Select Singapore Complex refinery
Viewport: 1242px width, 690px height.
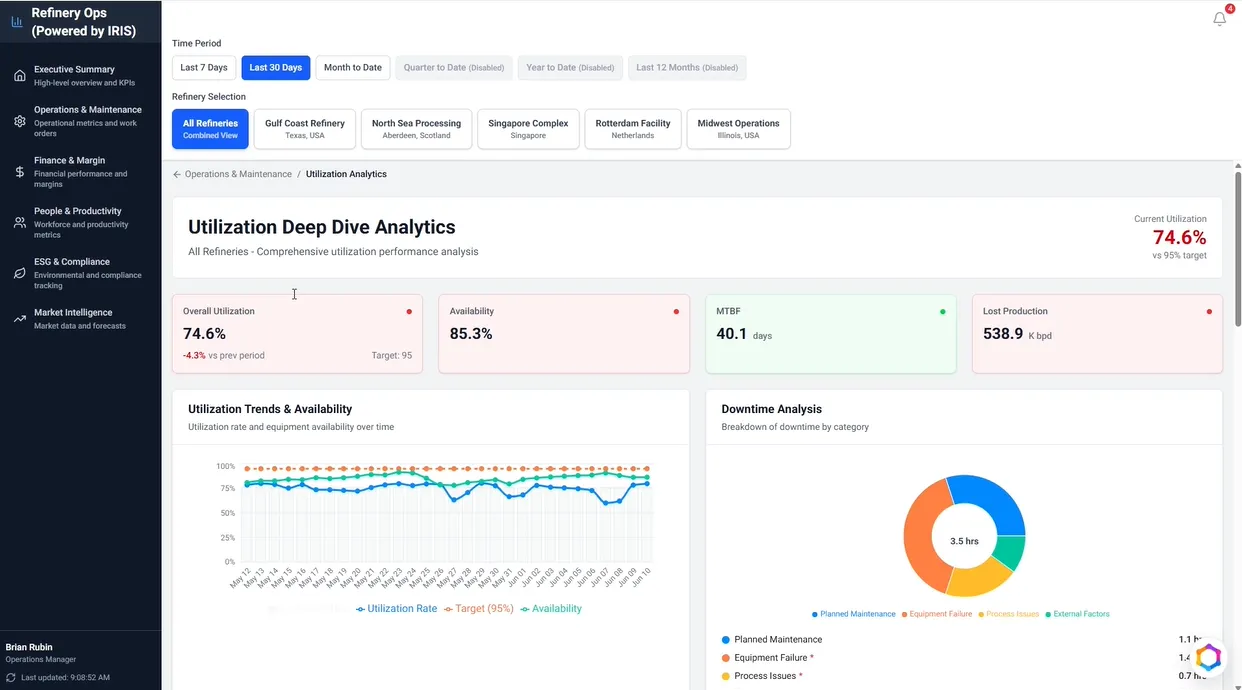528,129
